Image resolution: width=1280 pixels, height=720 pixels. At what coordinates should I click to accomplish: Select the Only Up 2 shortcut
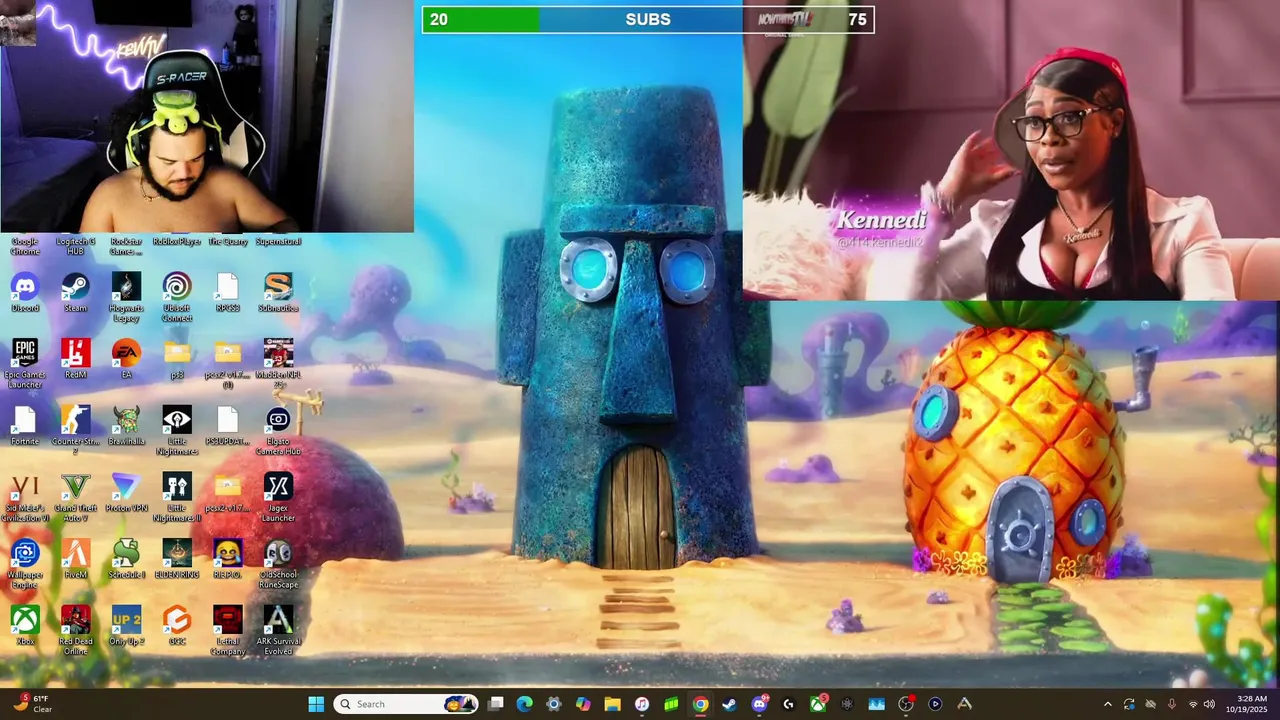click(x=126, y=626)
